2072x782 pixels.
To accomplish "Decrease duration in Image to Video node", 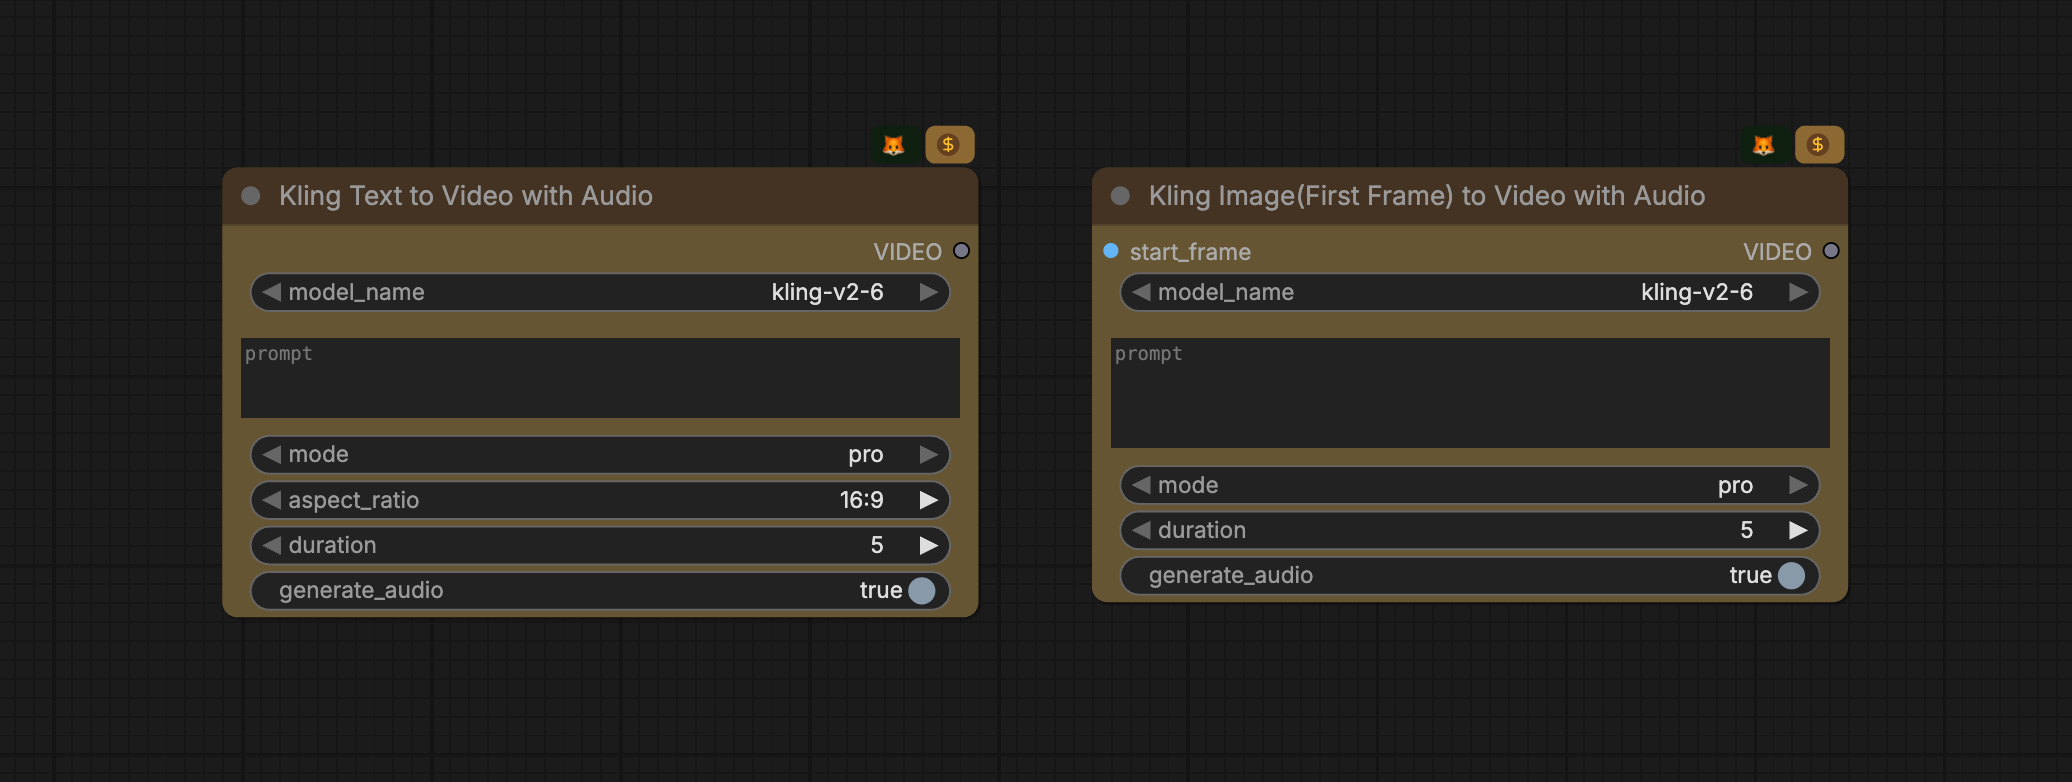I will coord(1141,530).
